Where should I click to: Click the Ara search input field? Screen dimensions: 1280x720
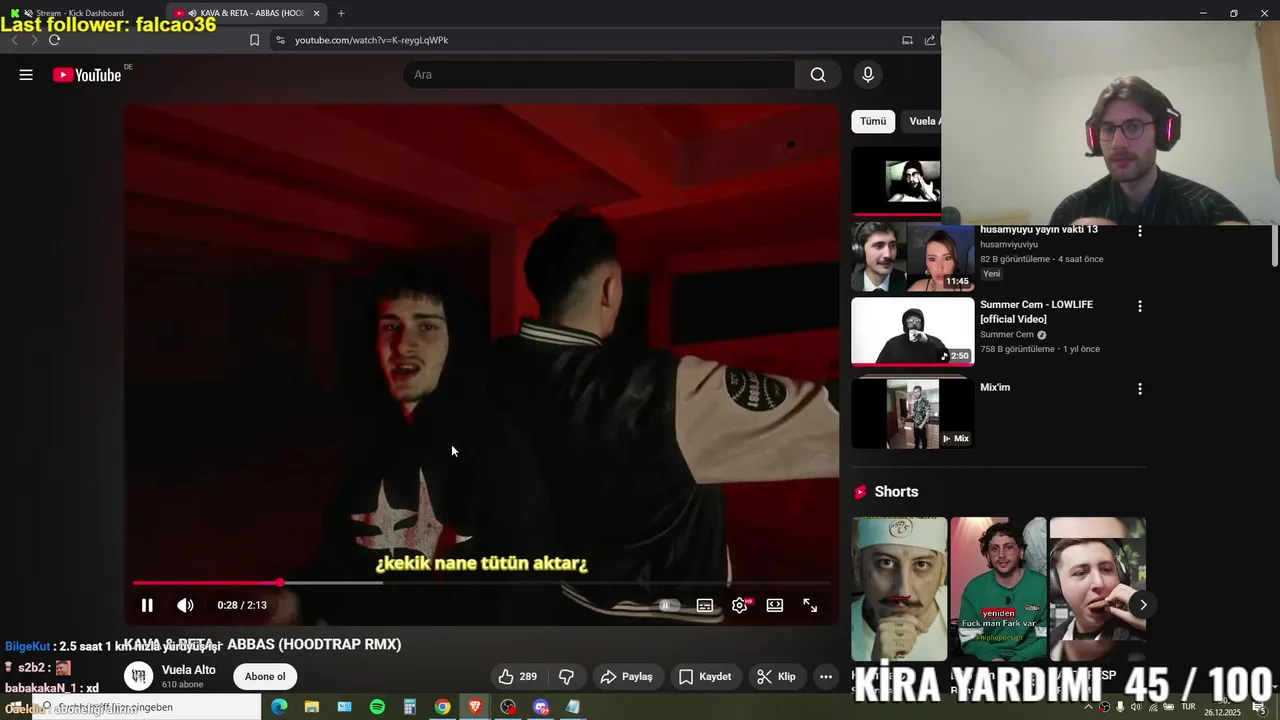(600, 75)
